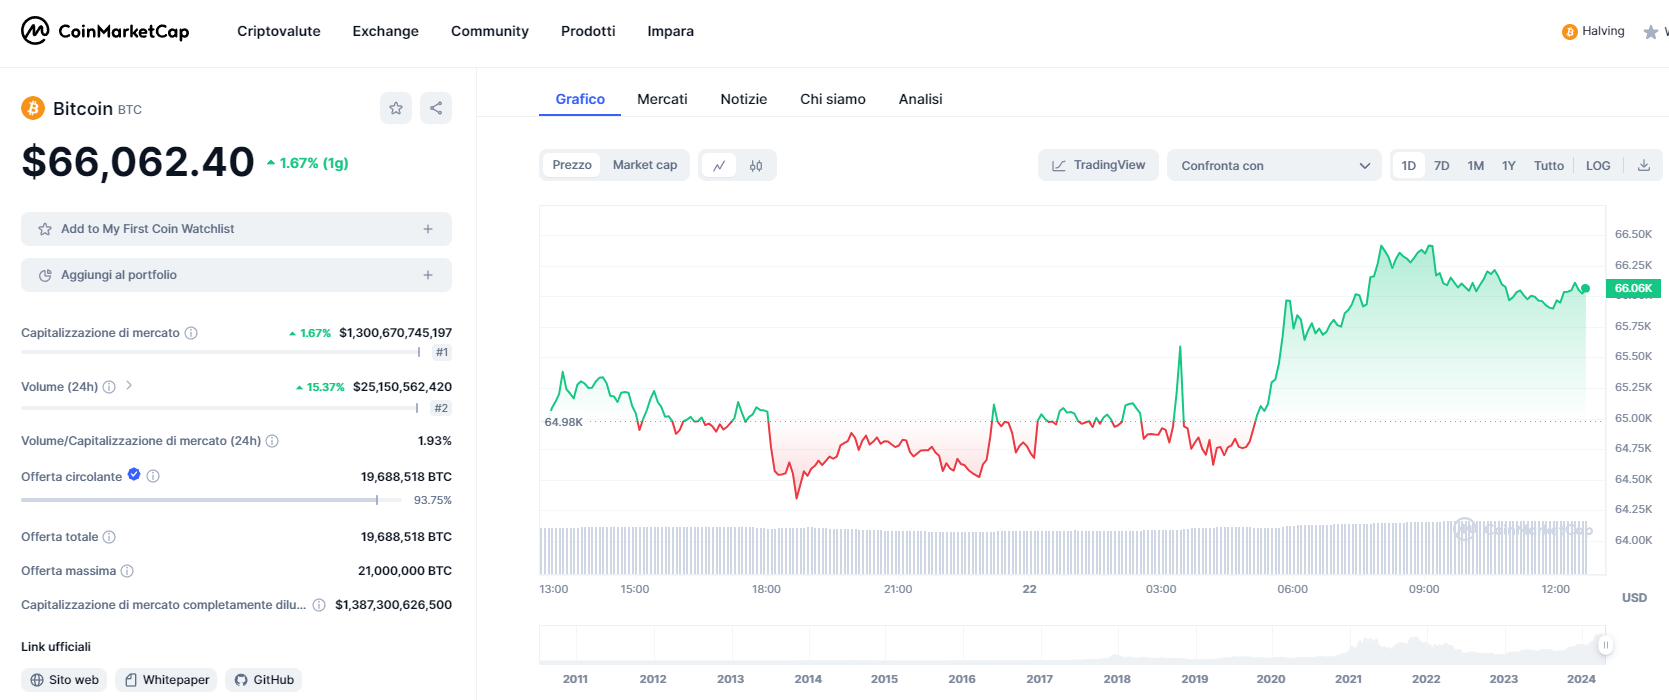The image size is (1669, 700).
Task: Click the 21,000,000 BTC max supply value
Action: coord(405,571)
